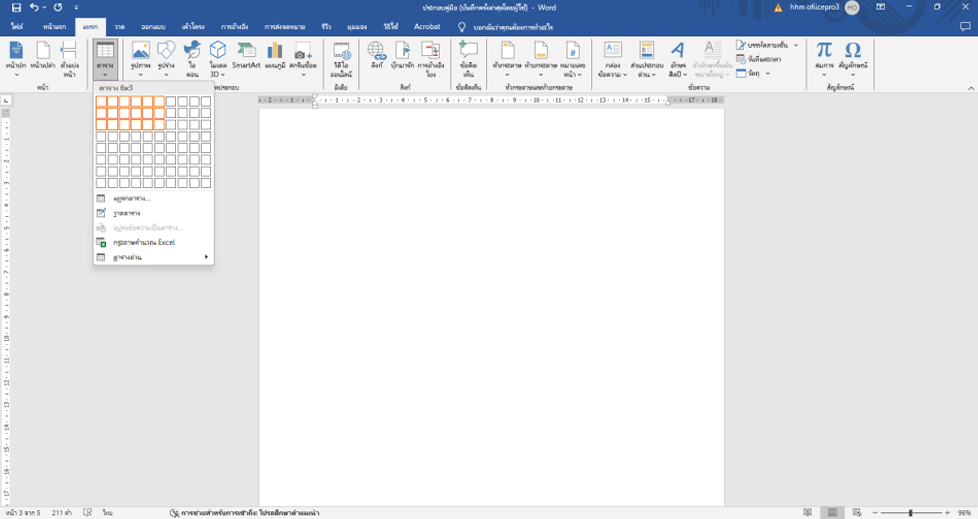The height and width of the screenshot is (519, 978).
Task: Switch to the Acrobat tab
Action: (427, 26)
